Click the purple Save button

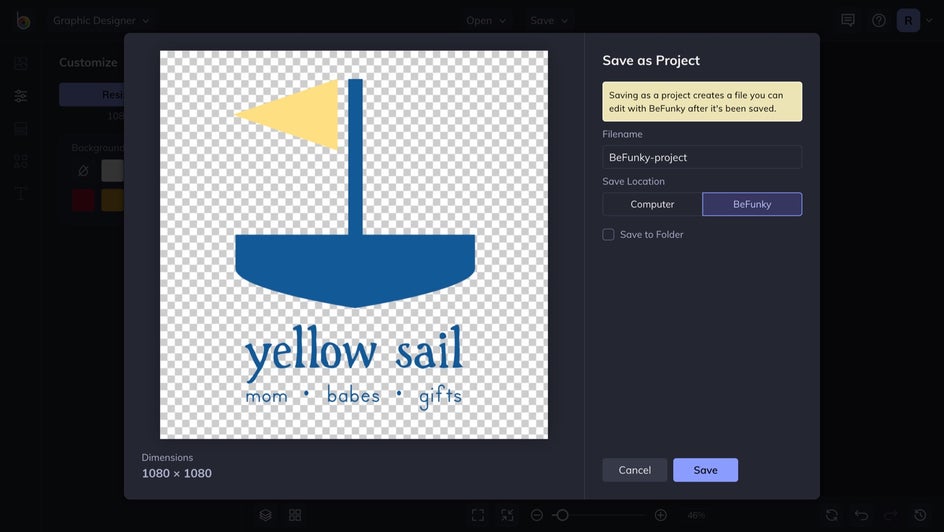click(705, 470)
